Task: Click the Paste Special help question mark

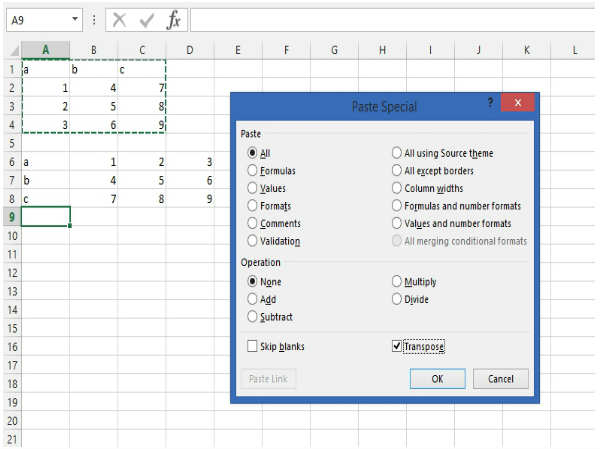Action: click(490, 103)
